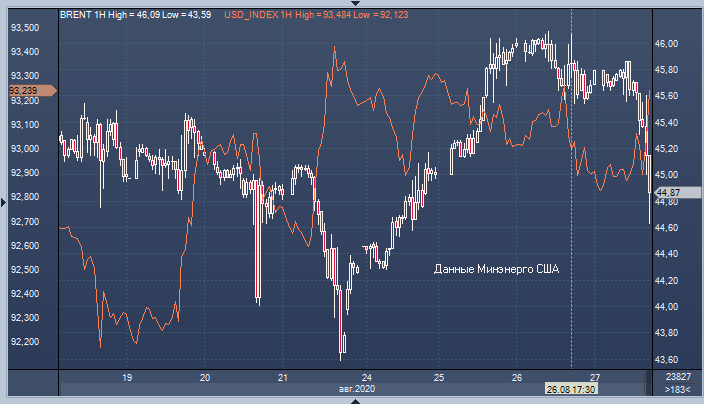Screen dimensions: 704x404
Task: Click the 93,500 level on left scale
Action: [25, 27]
